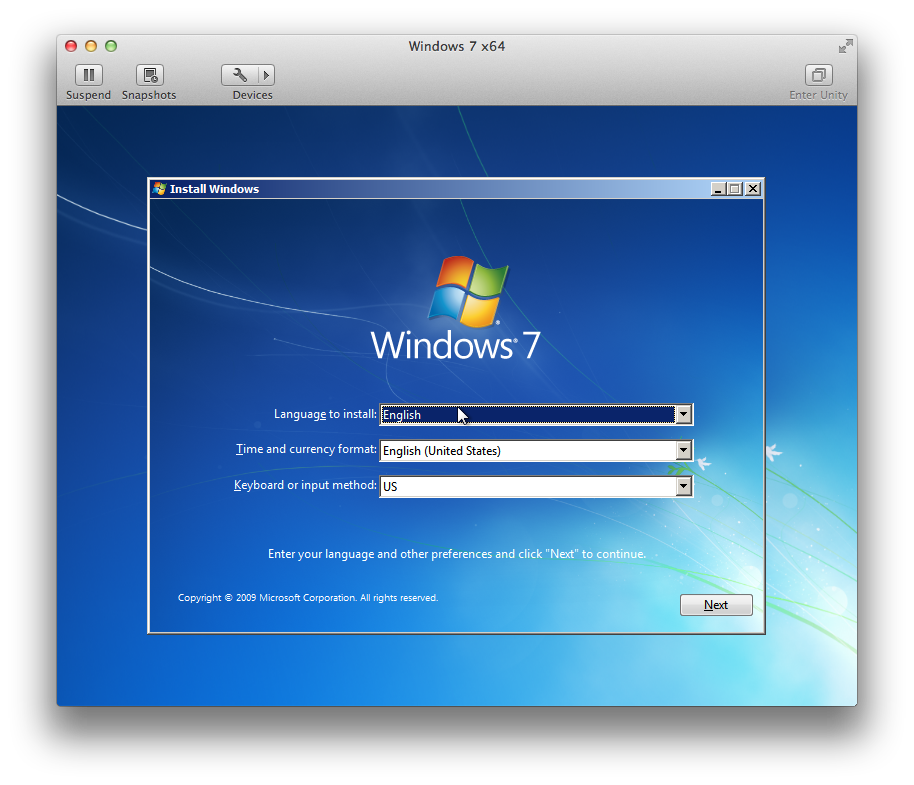This screenshot has width=914, height=785.
Task: Click the Devices wrench icon
Action: tap(240, 75)
